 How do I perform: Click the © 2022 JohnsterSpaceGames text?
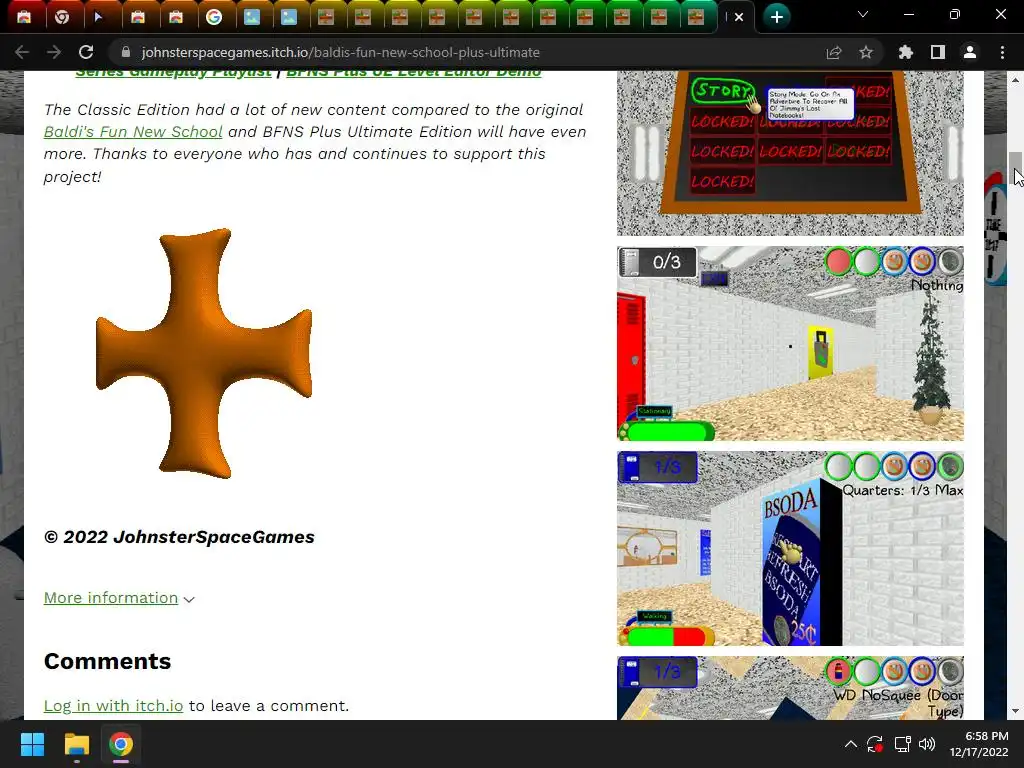pyautogui.click(x=179, y=537)
